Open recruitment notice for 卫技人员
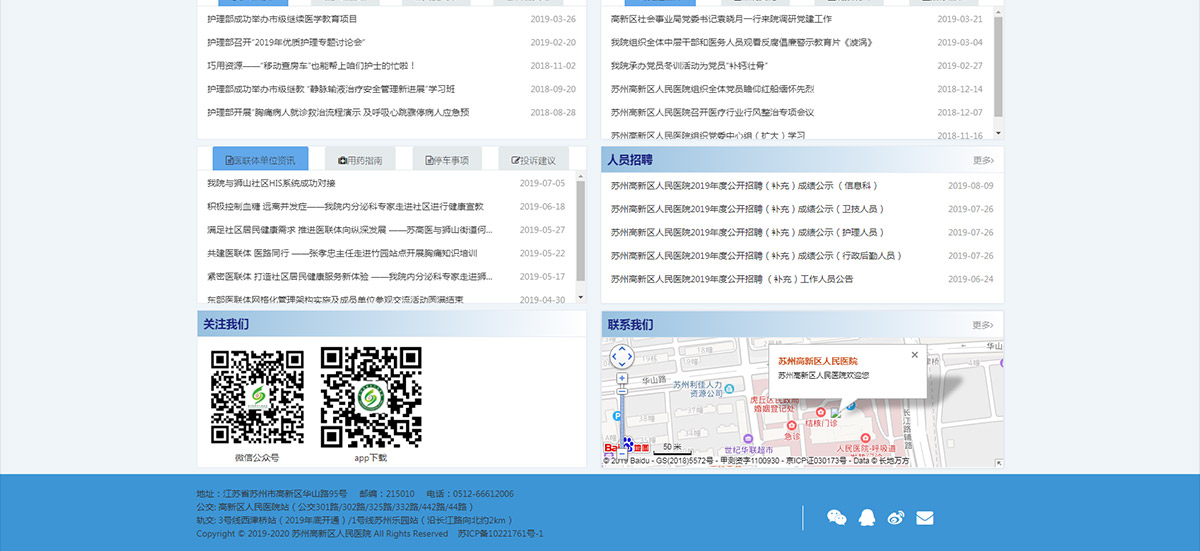 (x=748, y=209)
